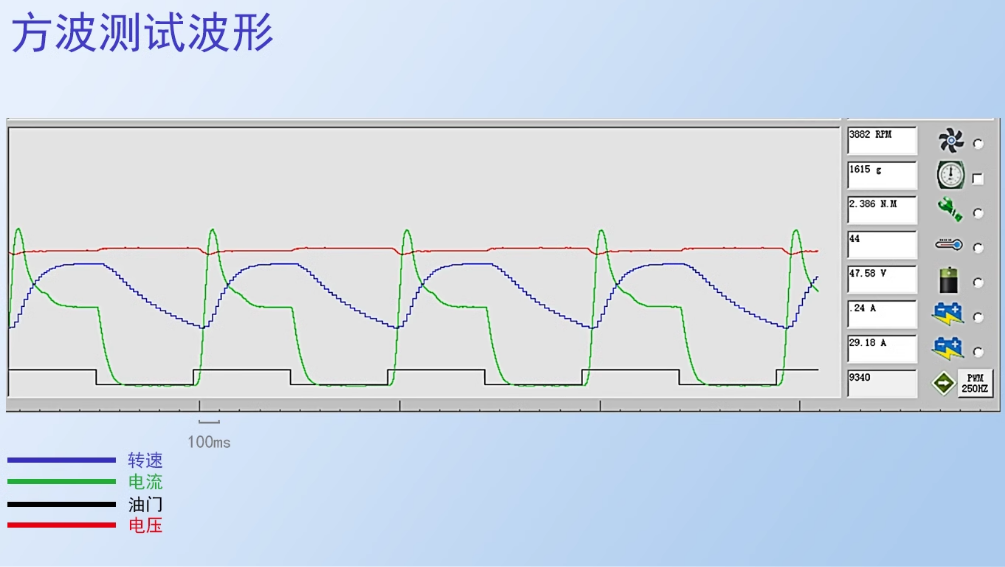Click the green torque wrench icon
The image size is (1005, 567).
click(949, 210)
